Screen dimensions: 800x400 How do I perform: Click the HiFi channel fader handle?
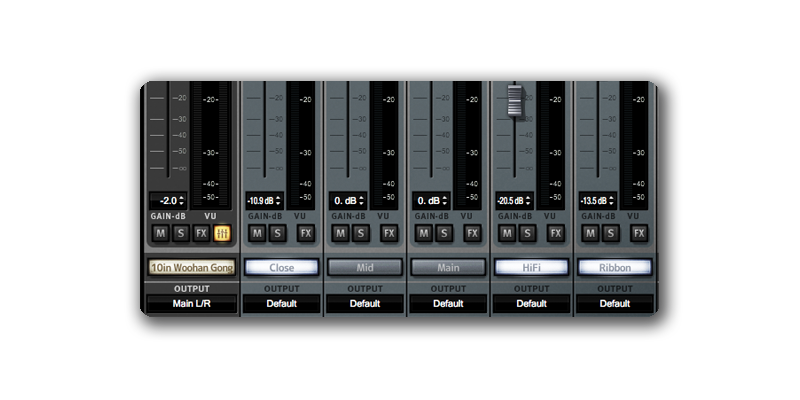point(515,100)
